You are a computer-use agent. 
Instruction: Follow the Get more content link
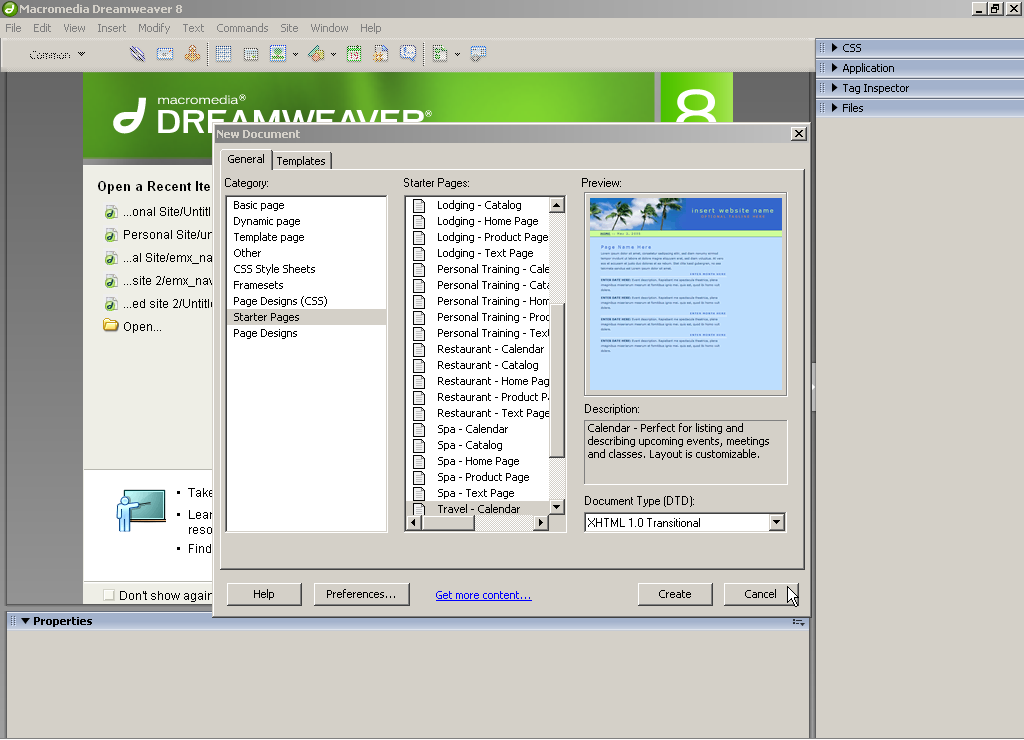click(483, 595)
